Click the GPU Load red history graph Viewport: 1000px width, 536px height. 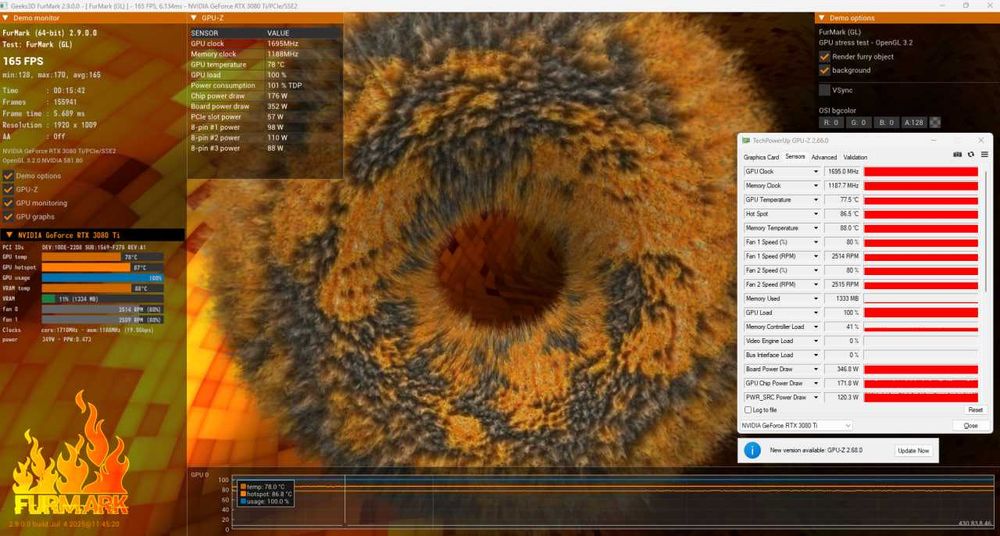[921, 313]
